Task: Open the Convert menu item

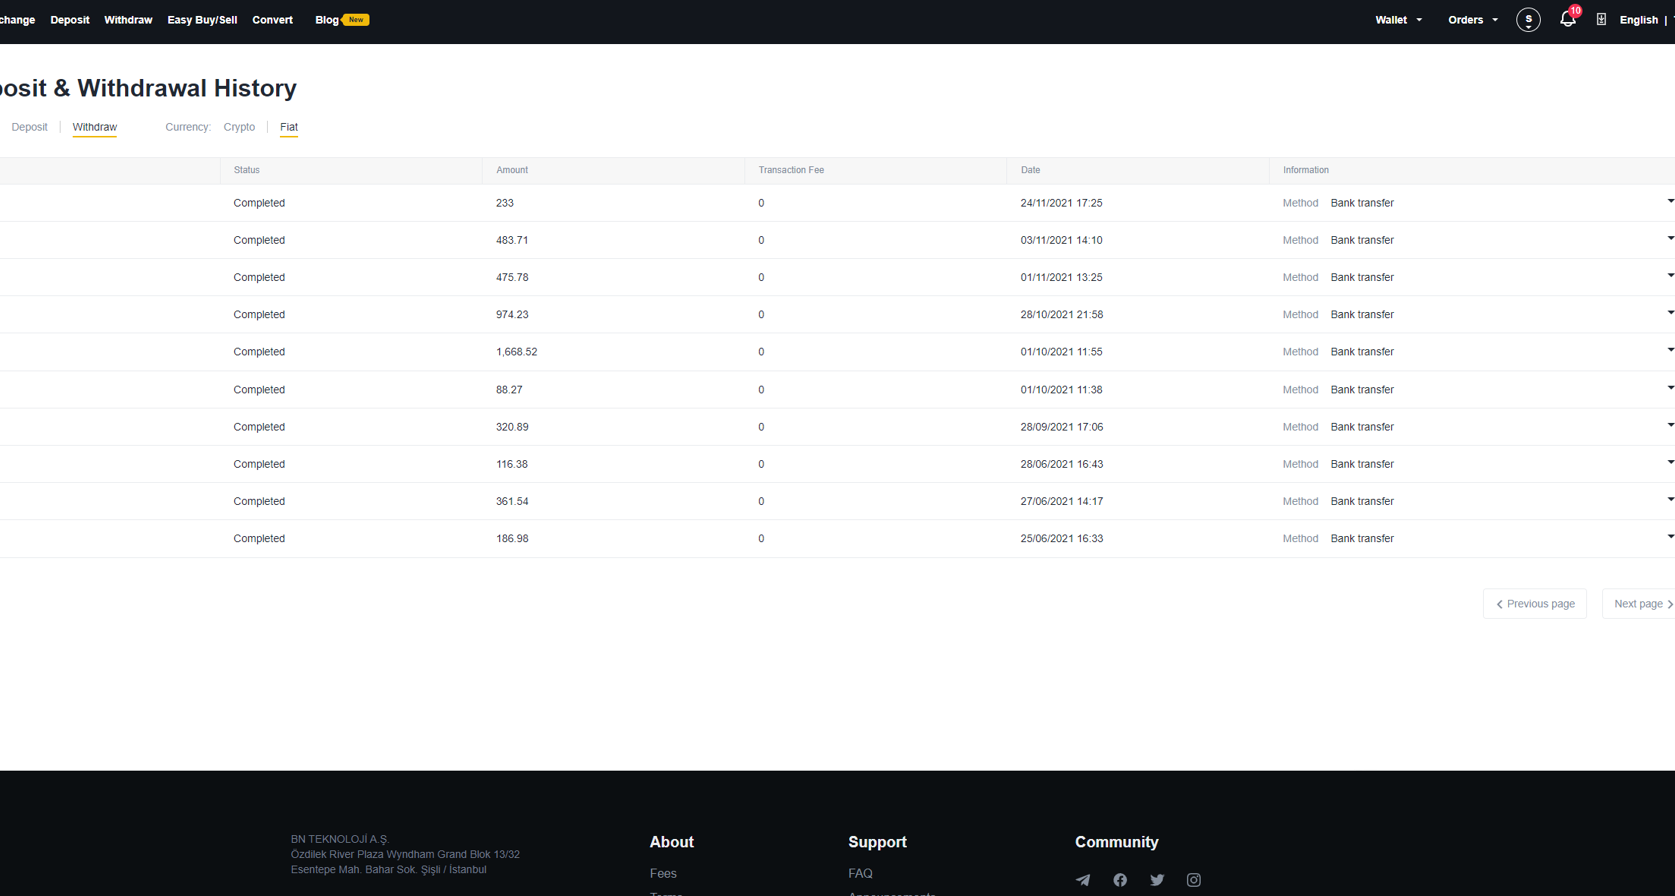Action: click(272, 20)
